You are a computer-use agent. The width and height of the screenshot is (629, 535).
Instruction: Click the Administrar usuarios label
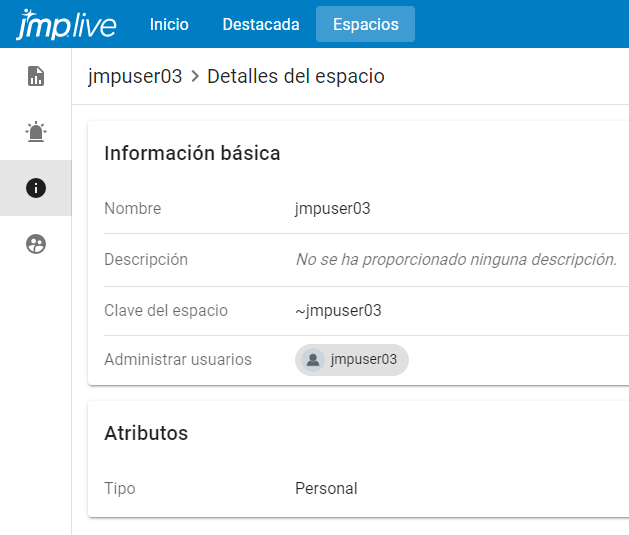coord(178,359)
